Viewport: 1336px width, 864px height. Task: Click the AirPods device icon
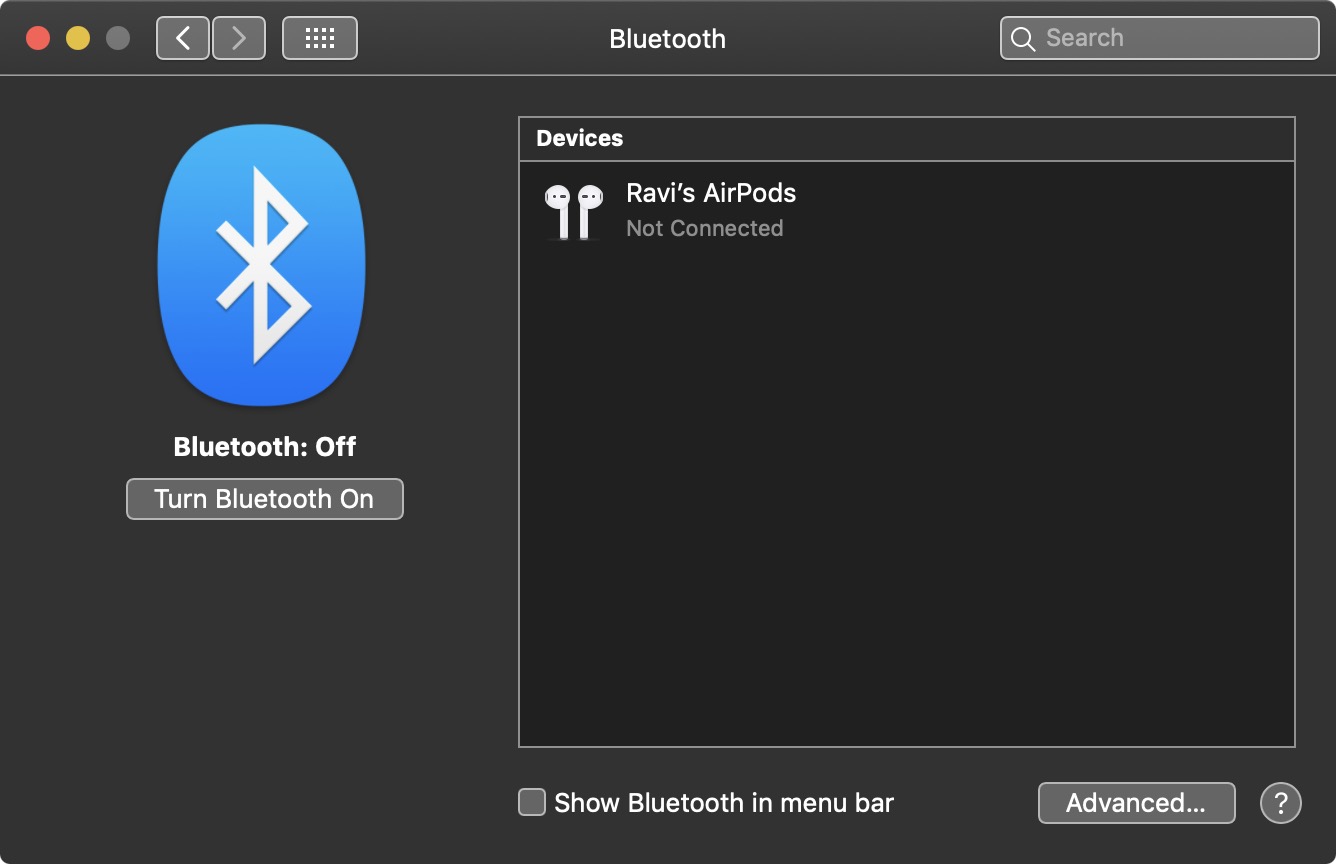(574, 211)
